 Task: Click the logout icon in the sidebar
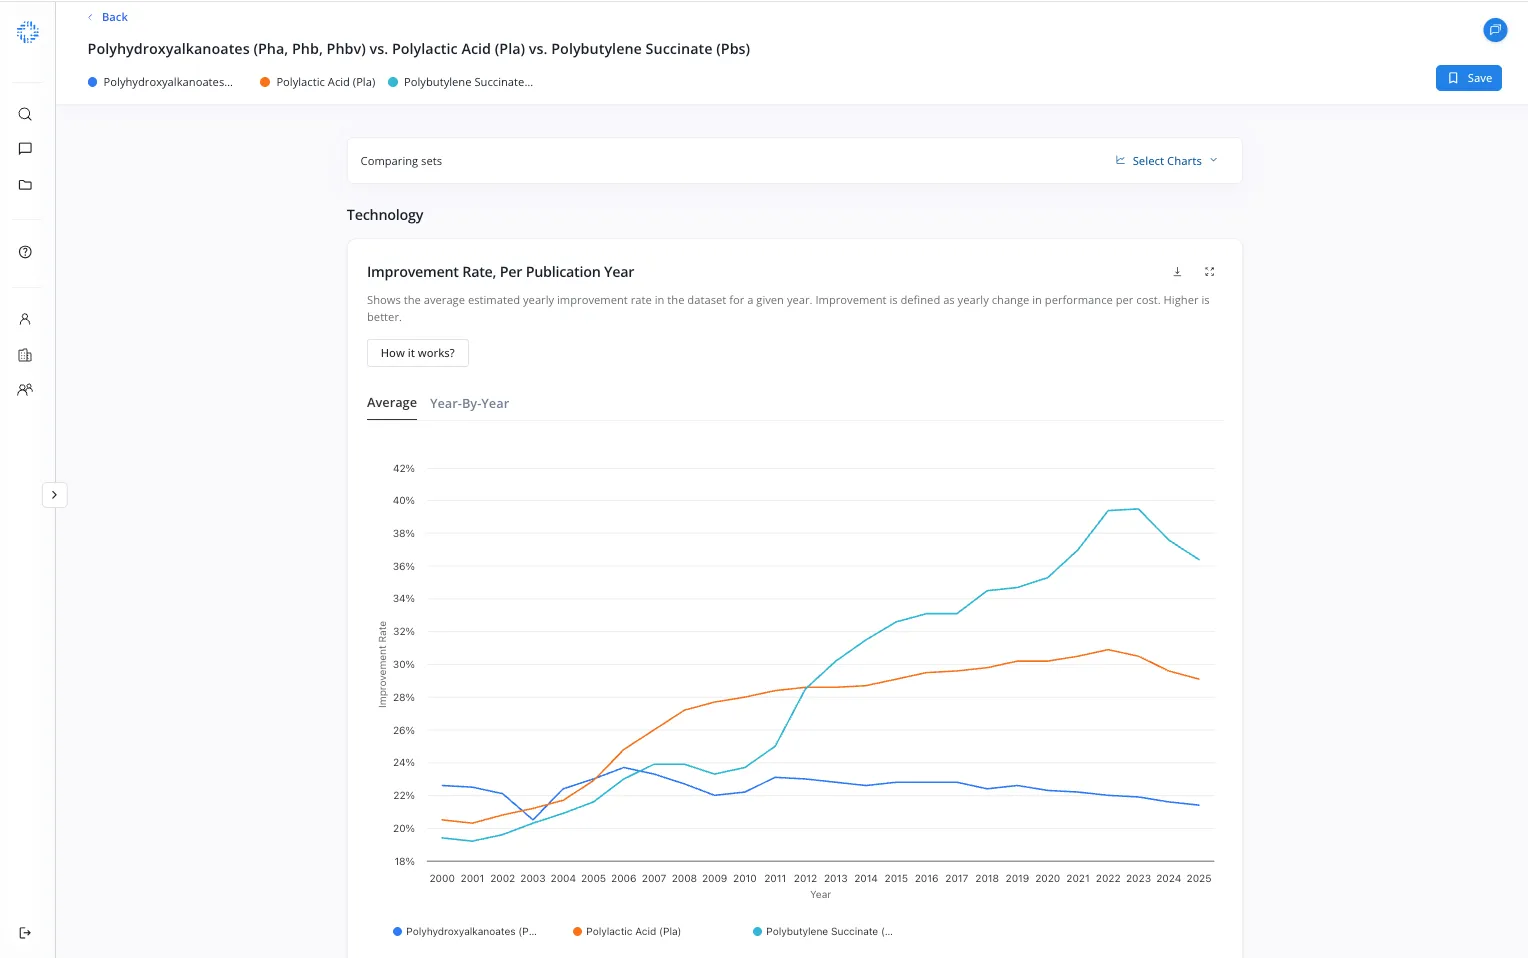[25, 933]
